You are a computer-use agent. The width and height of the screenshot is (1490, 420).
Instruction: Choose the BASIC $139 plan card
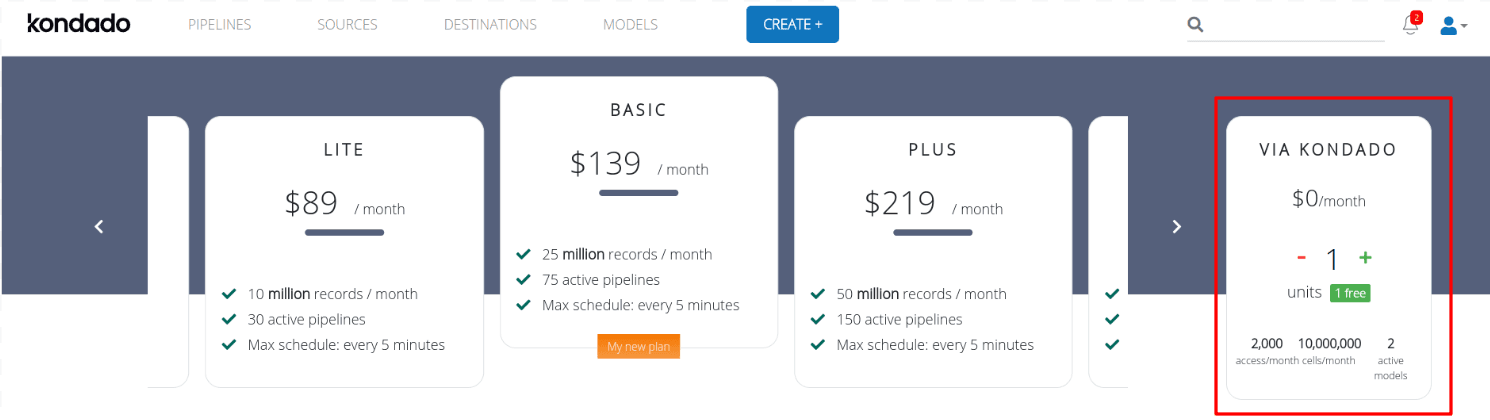click(638, 210)
